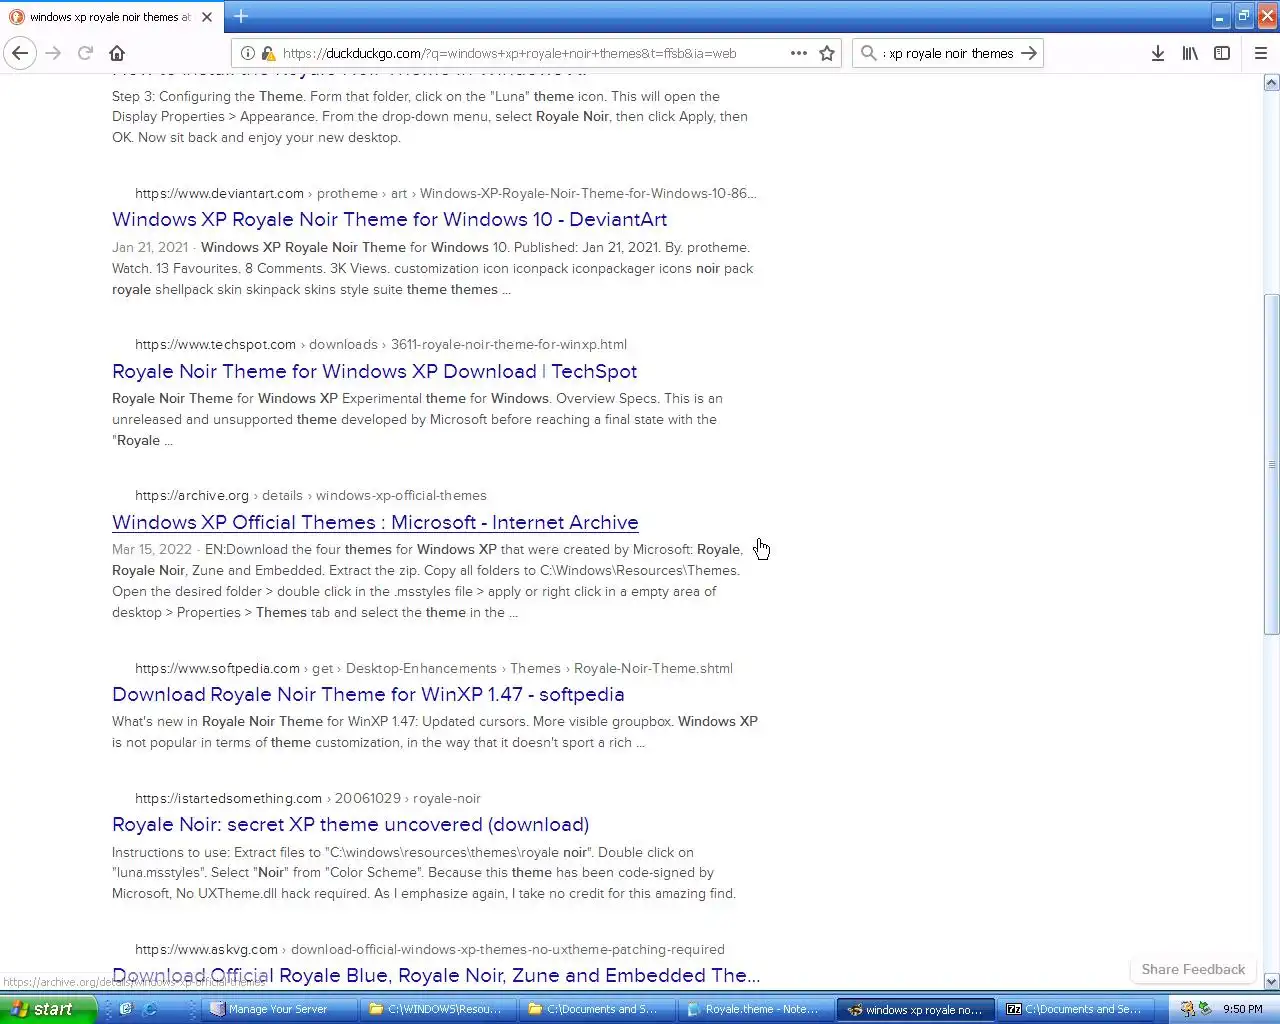Image resolution: width=1280 pixels, height=1024 pixels.
Task: Switch to Manage Your Server window
Action: click(280, 1009)
